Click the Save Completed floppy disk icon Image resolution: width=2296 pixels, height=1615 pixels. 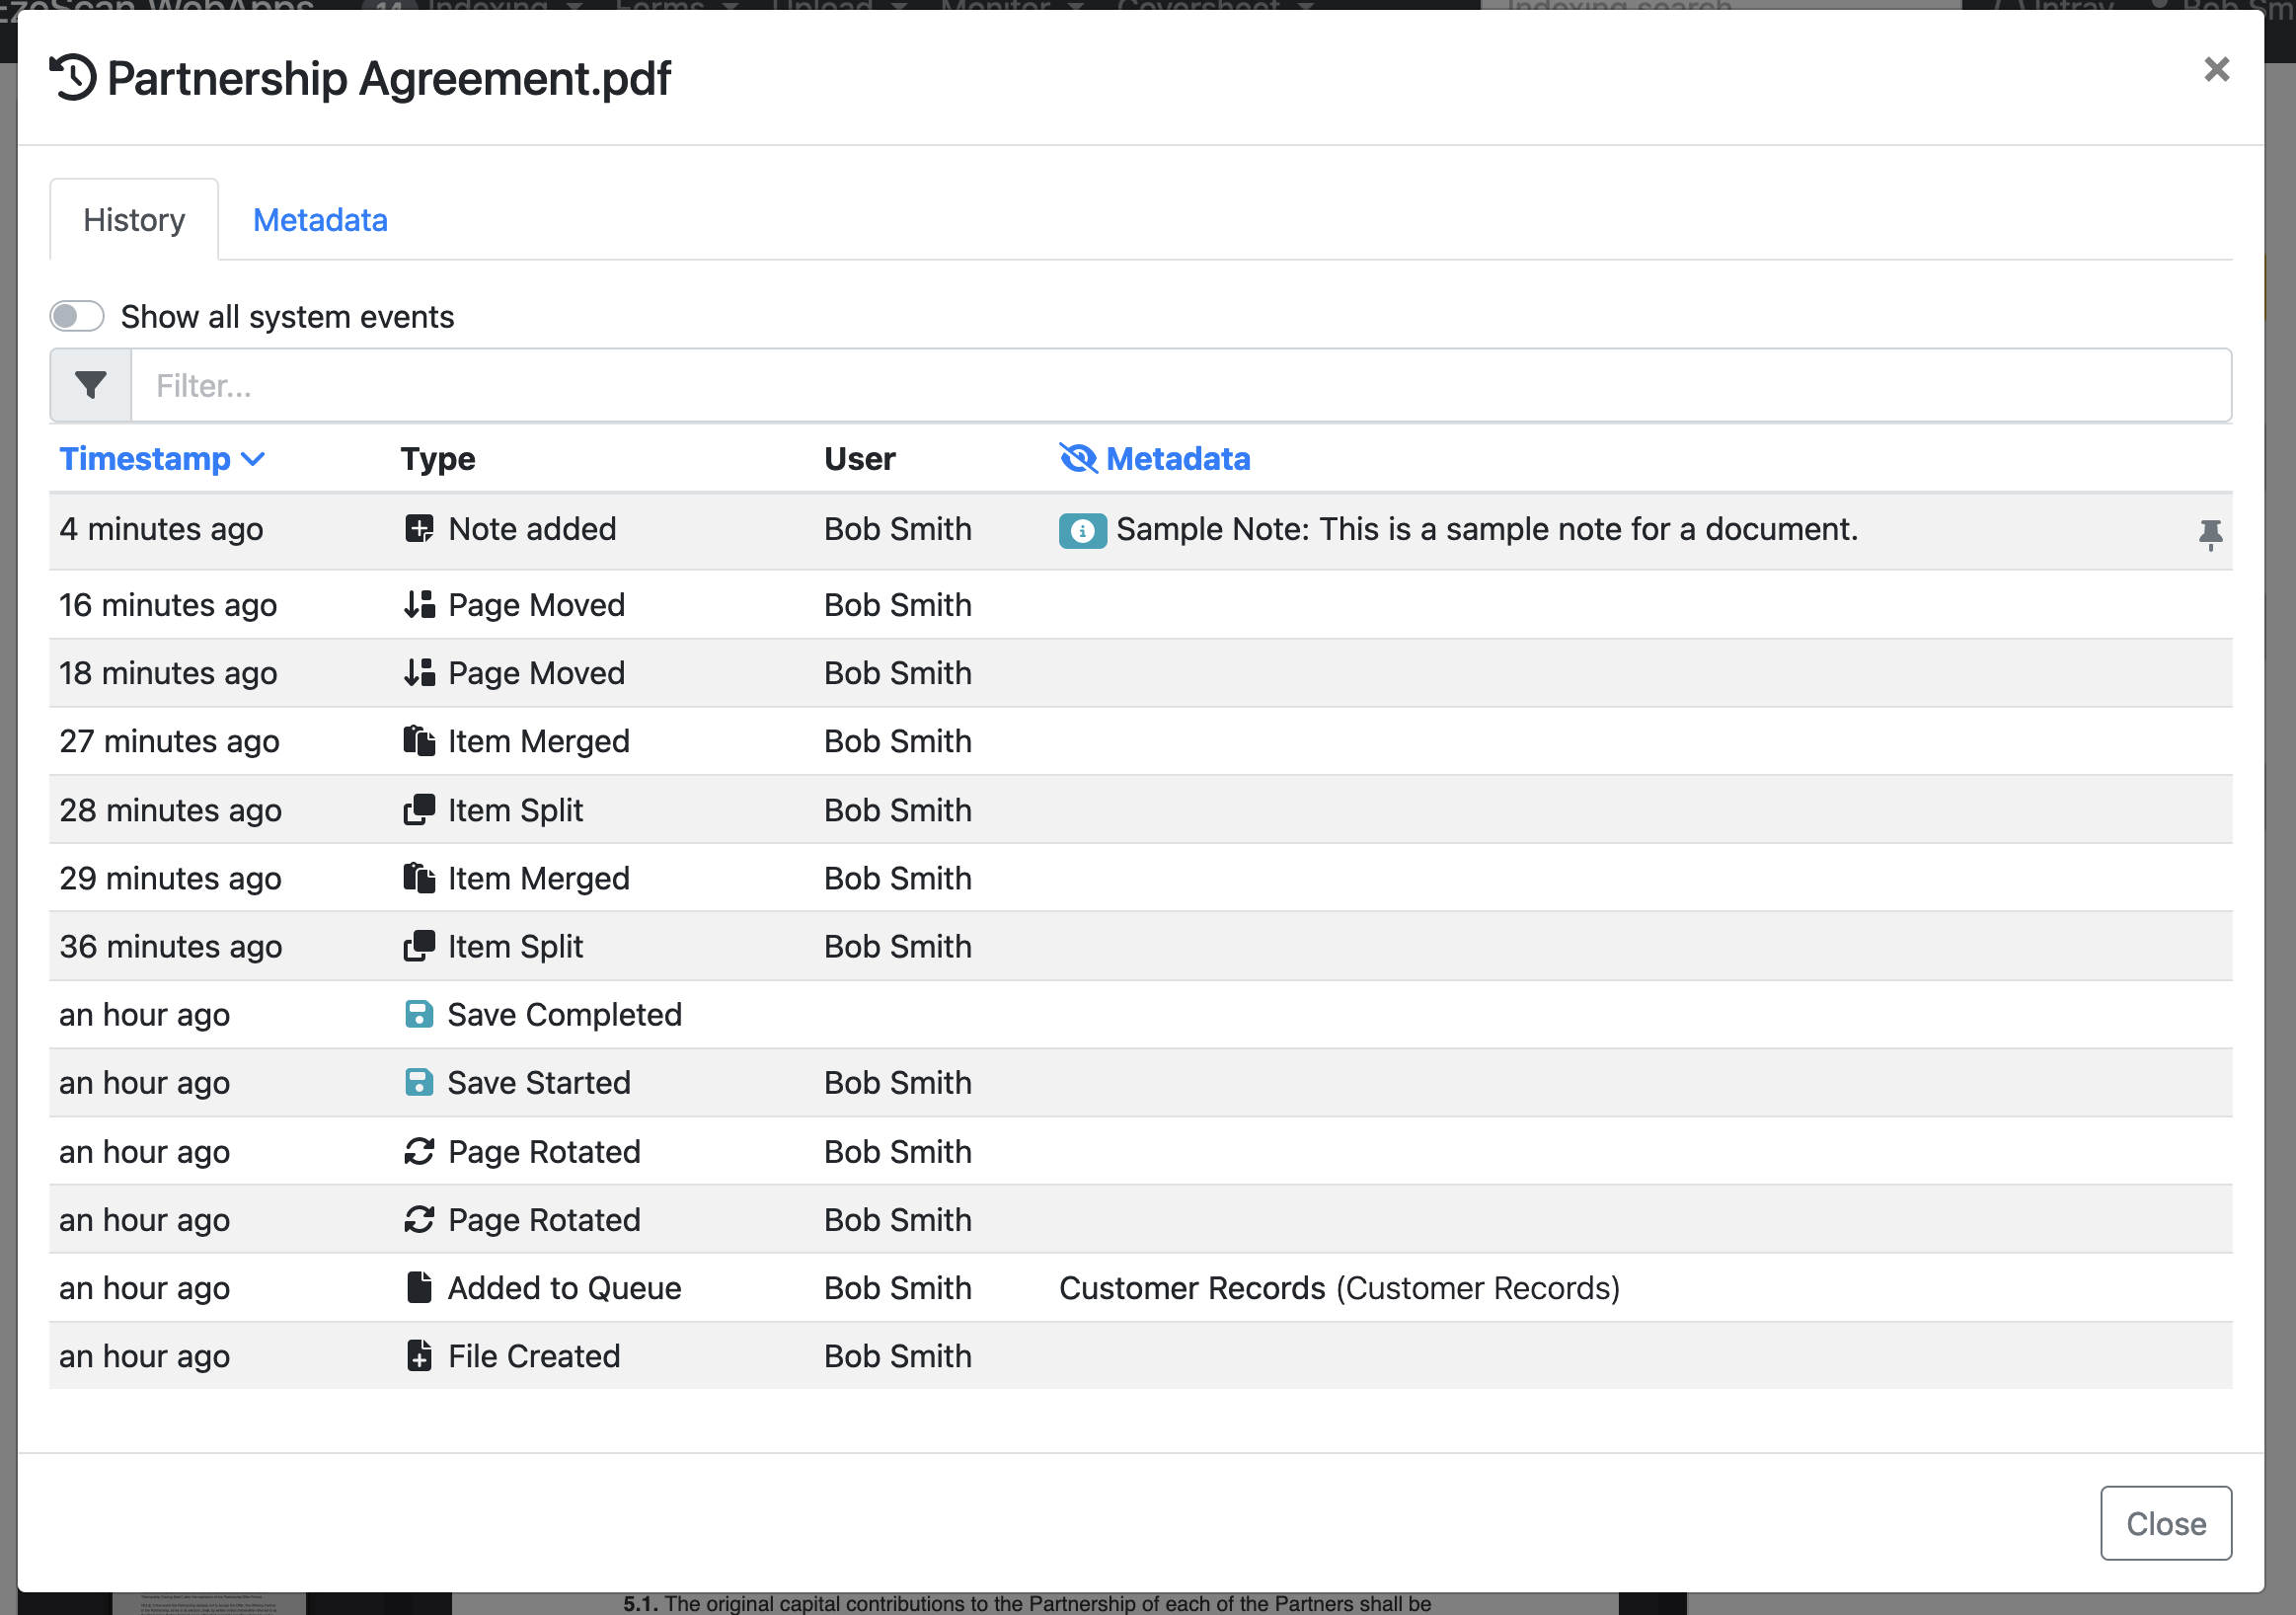[x=419, y=1014]
